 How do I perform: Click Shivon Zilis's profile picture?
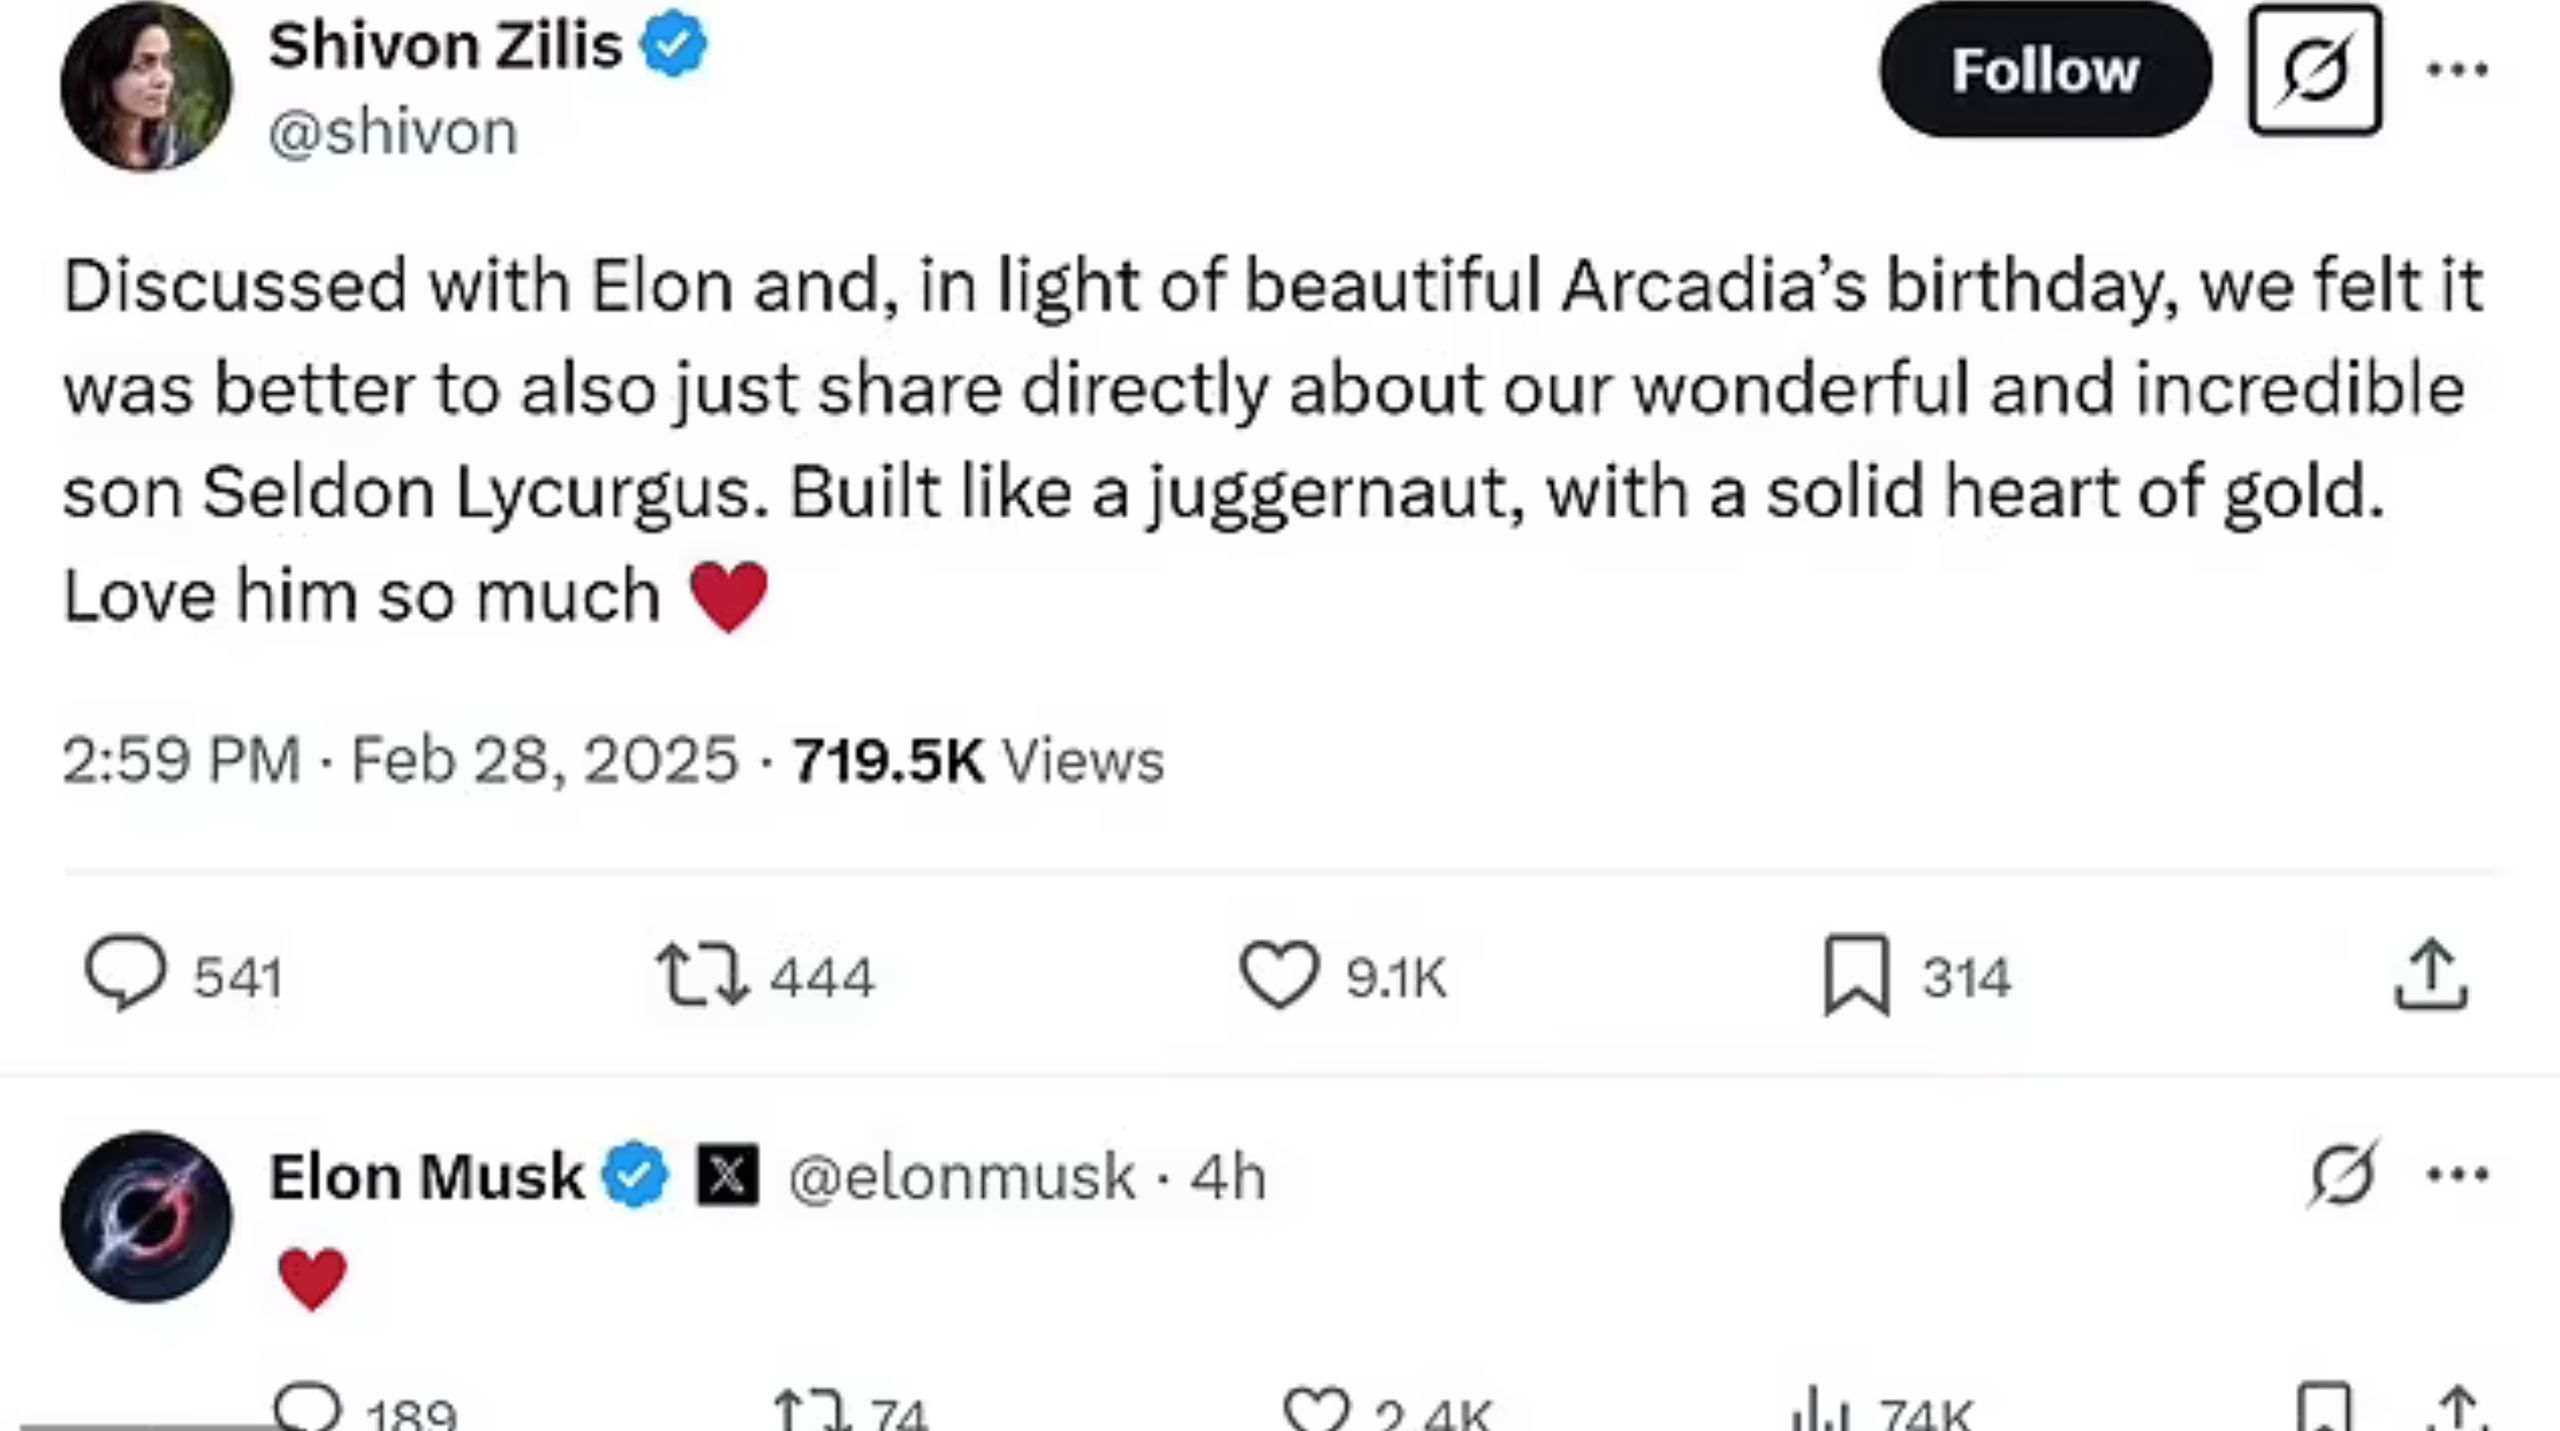click(146, 86)
